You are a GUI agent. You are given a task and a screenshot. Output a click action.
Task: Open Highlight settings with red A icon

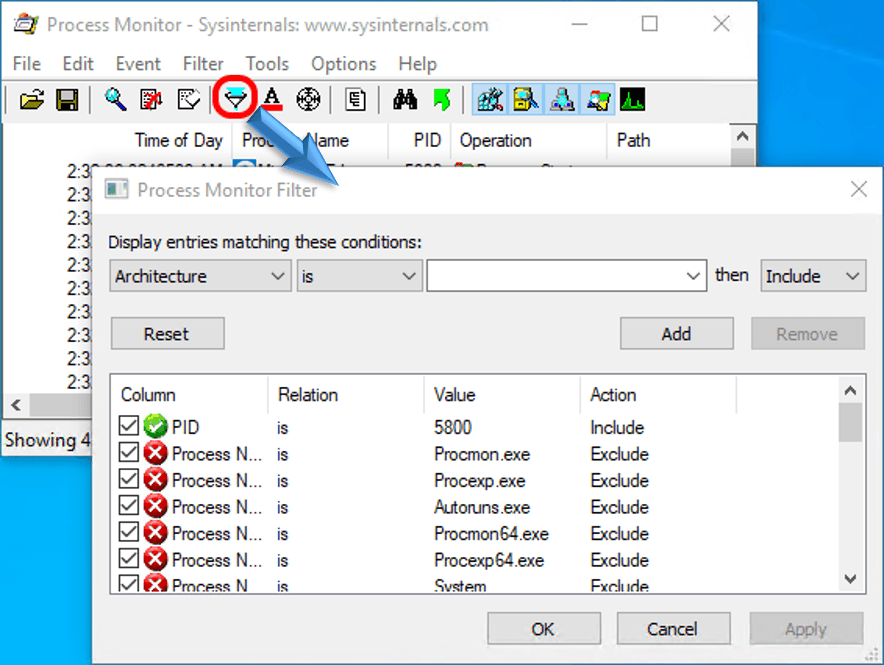click(x=272, y=100)
